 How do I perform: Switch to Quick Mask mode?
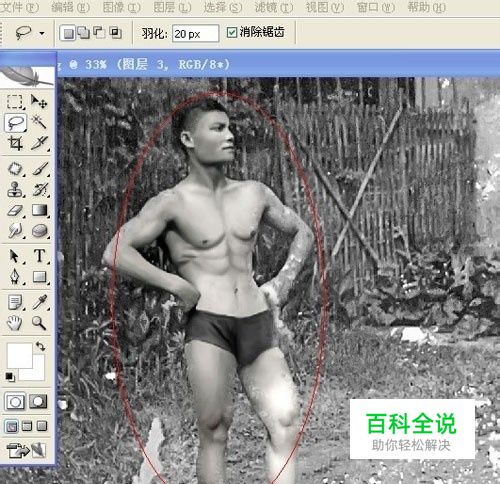coord(38,402)
